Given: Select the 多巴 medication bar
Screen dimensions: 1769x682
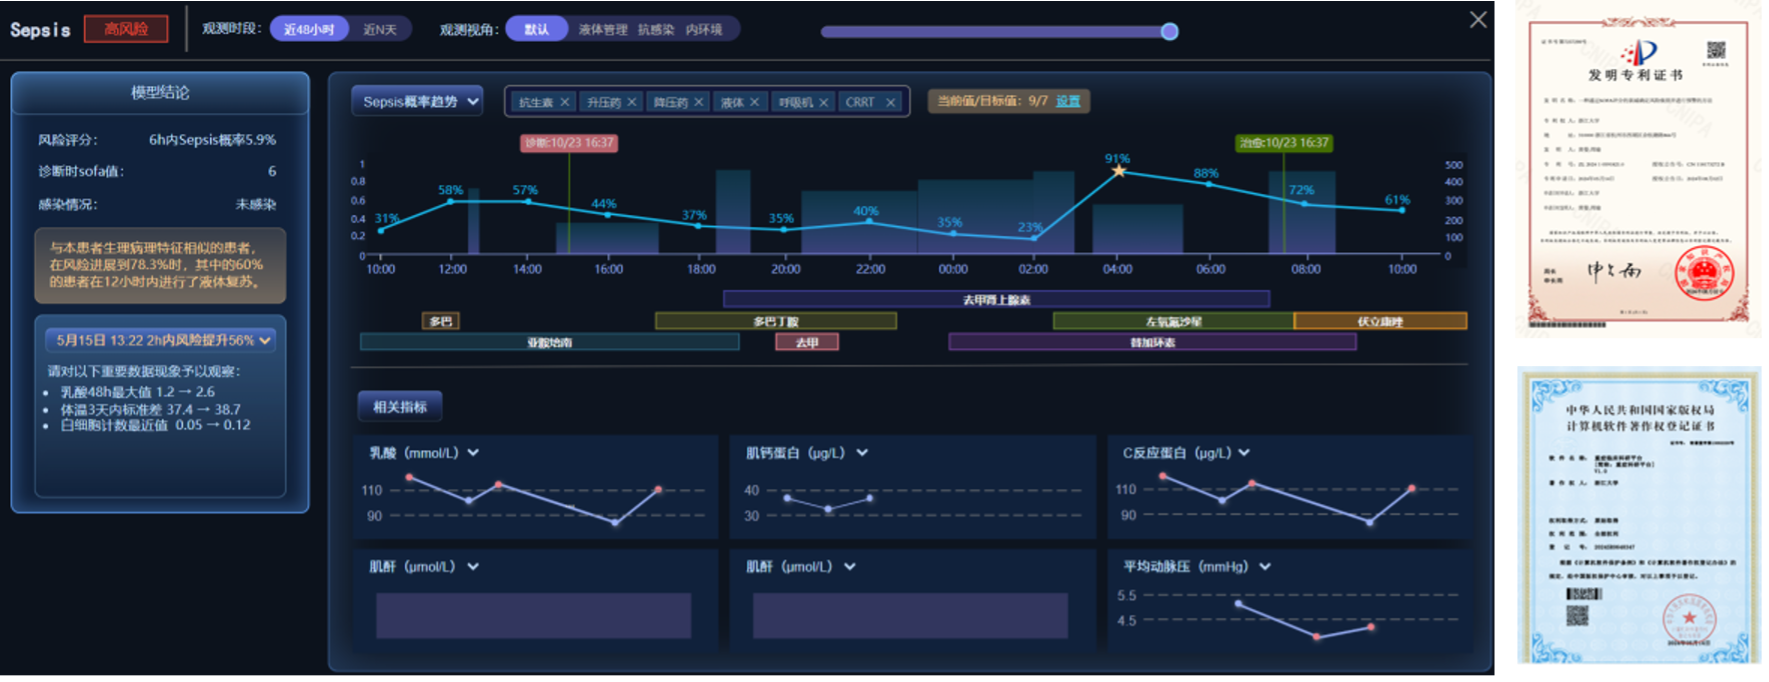Looking at the screenshot, I should (440, 321).
